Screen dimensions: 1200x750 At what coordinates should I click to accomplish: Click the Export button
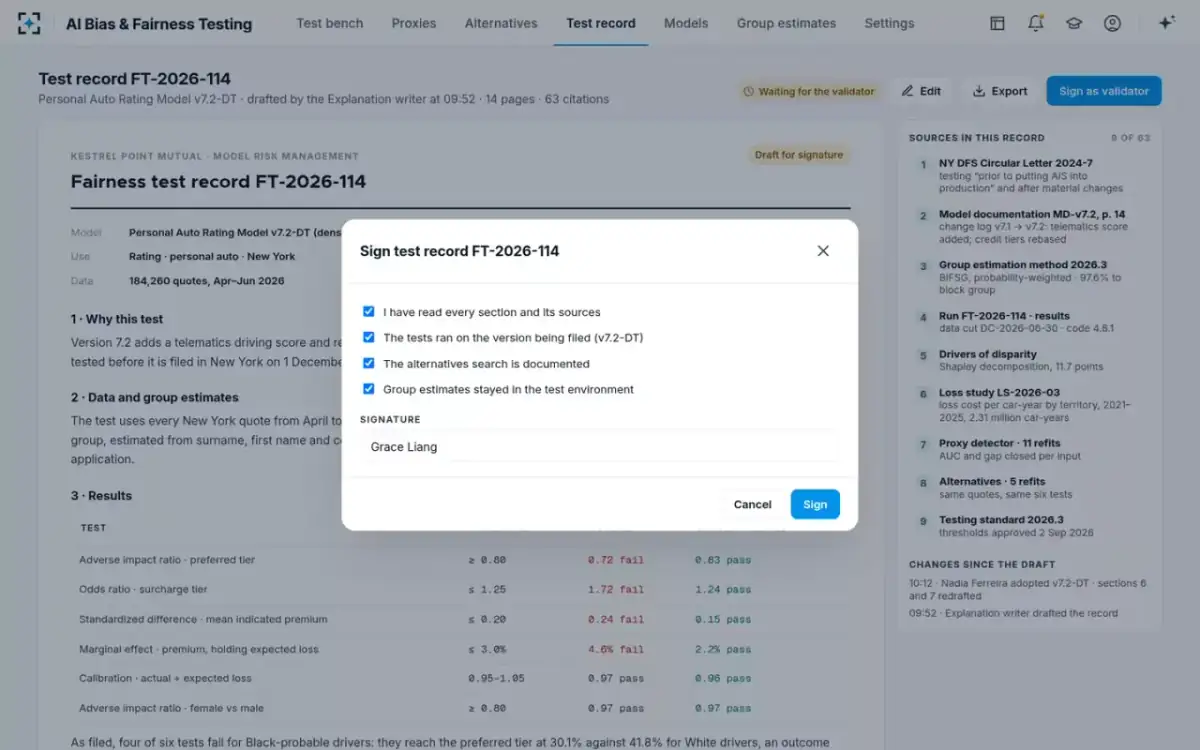coord(1000,91)
